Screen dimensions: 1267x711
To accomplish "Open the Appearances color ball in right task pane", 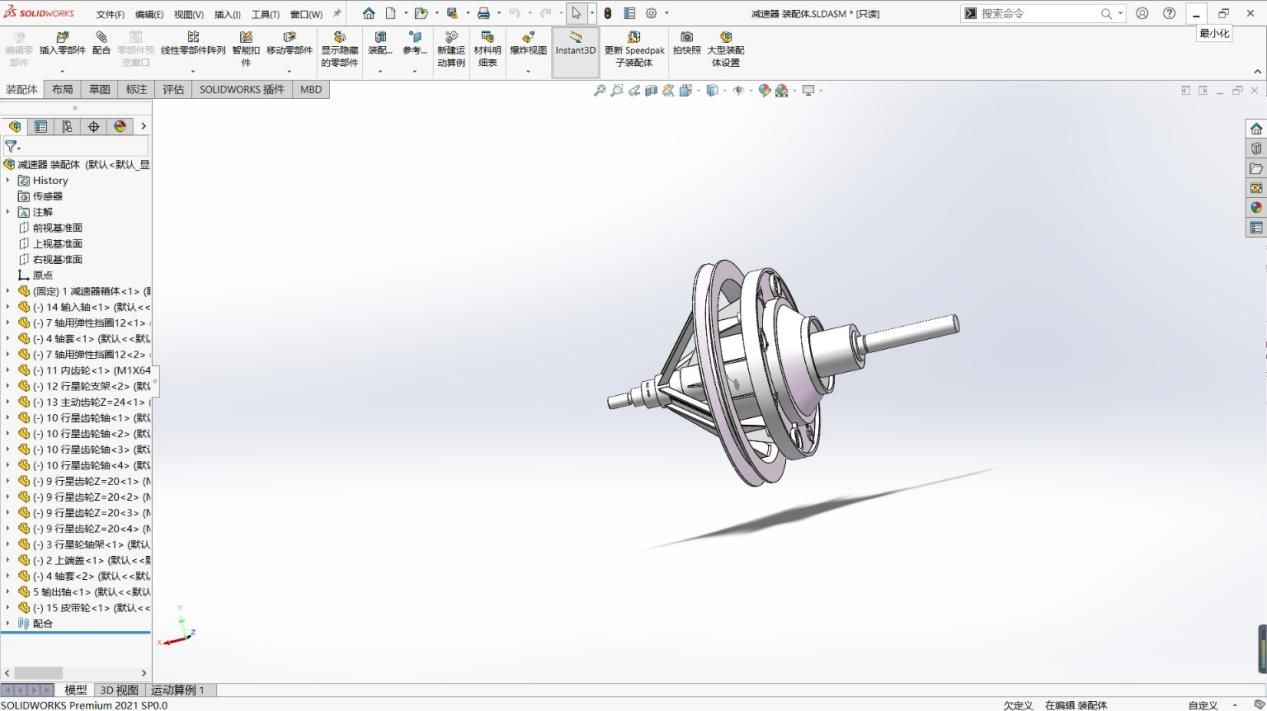I will pyautogui.click(x=1256, y=208).
